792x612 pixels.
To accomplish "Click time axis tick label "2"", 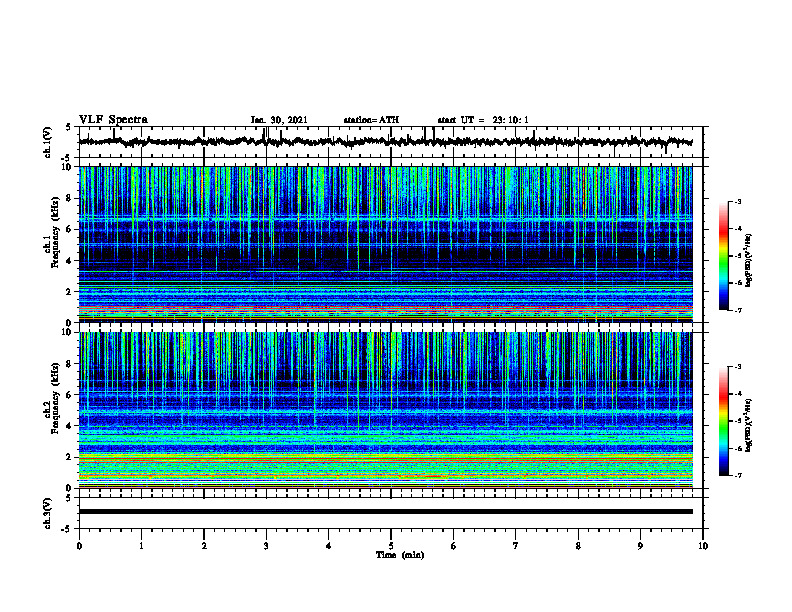I will [204, 546].
